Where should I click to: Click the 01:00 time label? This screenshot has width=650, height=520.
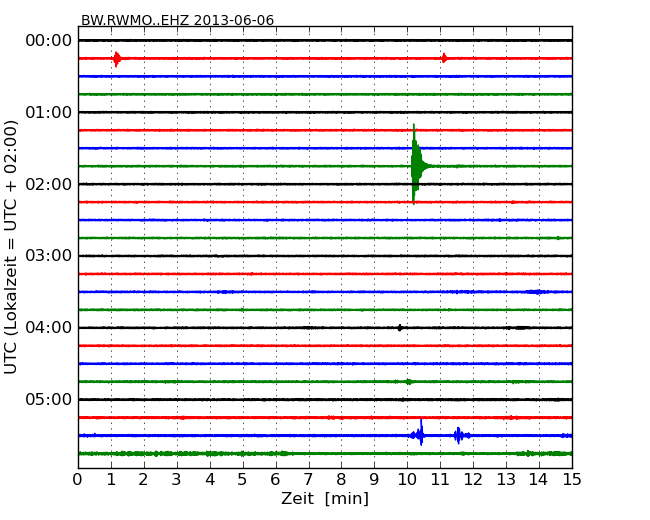click(49, 112)
